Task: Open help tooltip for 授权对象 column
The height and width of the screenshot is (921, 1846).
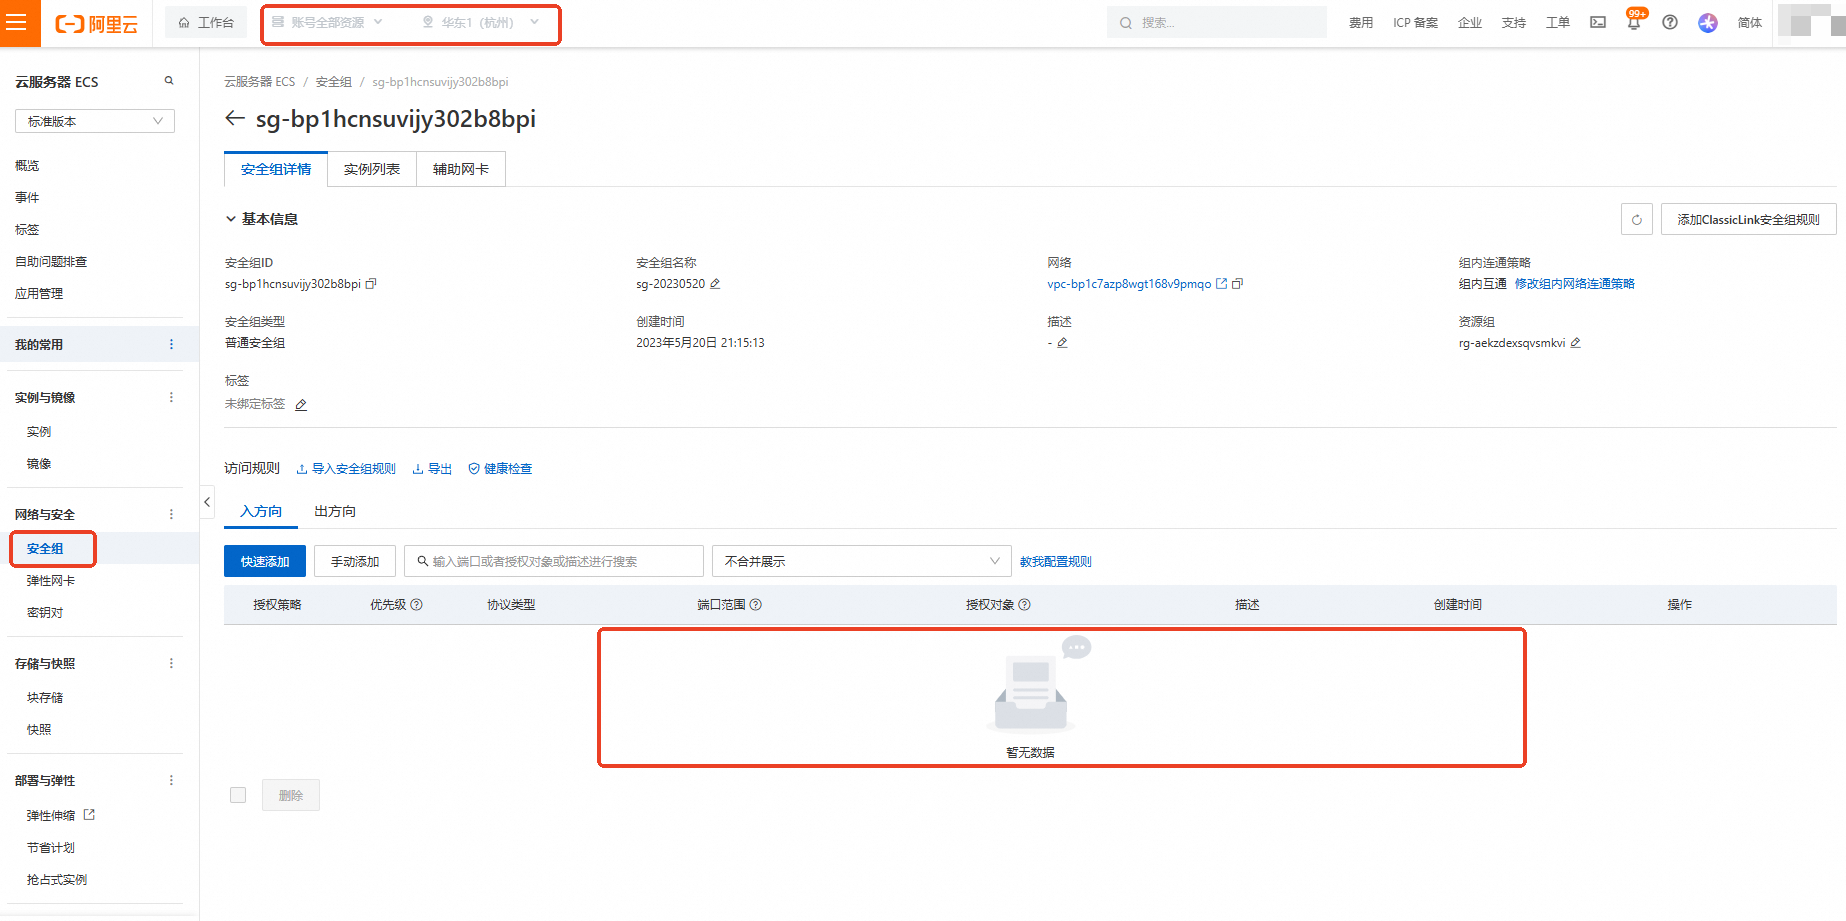Action: [1025, 605]
